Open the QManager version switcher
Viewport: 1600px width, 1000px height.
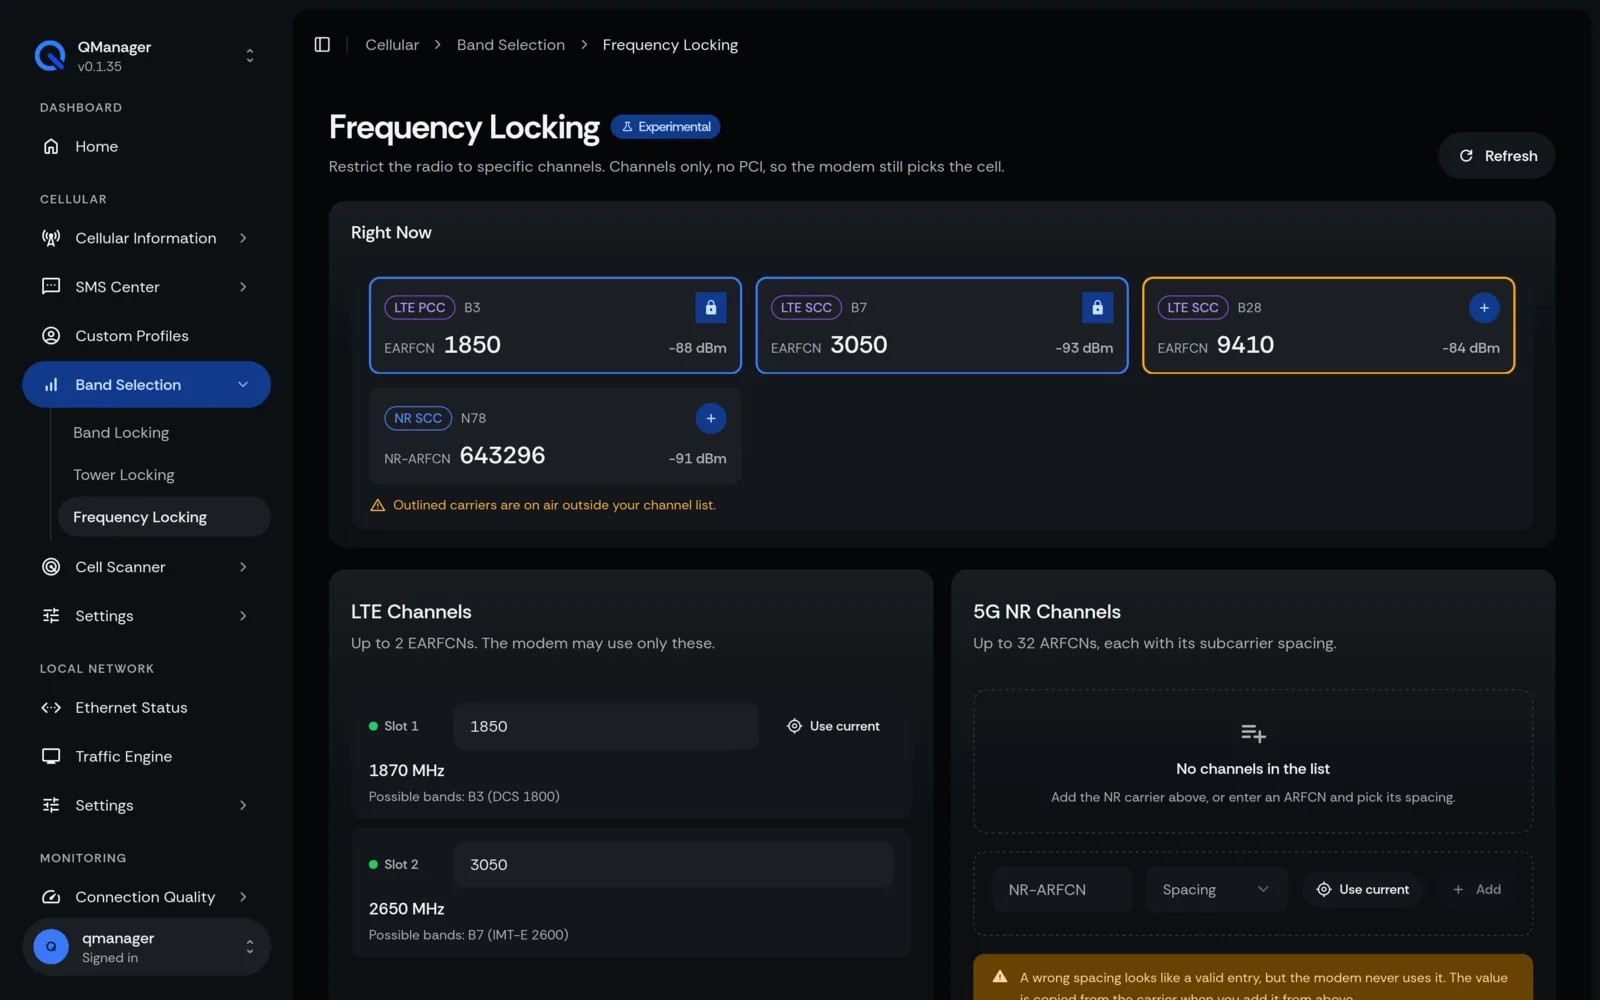(x=250, y=56)
